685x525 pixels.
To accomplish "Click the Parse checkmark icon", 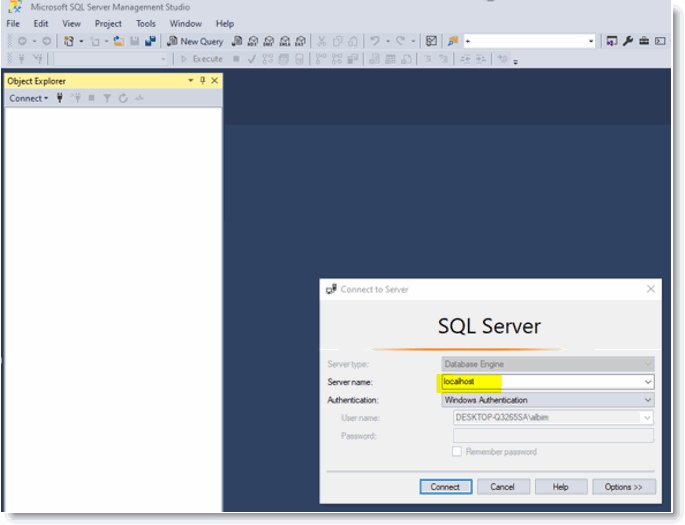I will [x=252, y=59].
